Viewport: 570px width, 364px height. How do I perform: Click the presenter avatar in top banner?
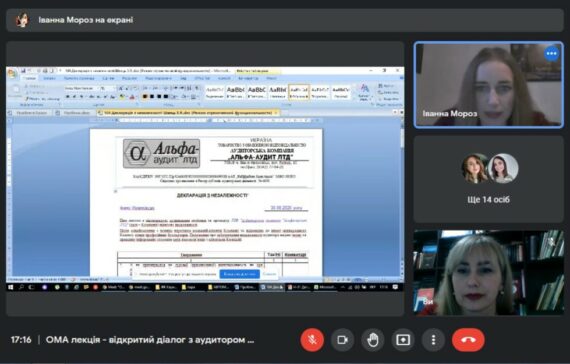click(x=23, y=20)
